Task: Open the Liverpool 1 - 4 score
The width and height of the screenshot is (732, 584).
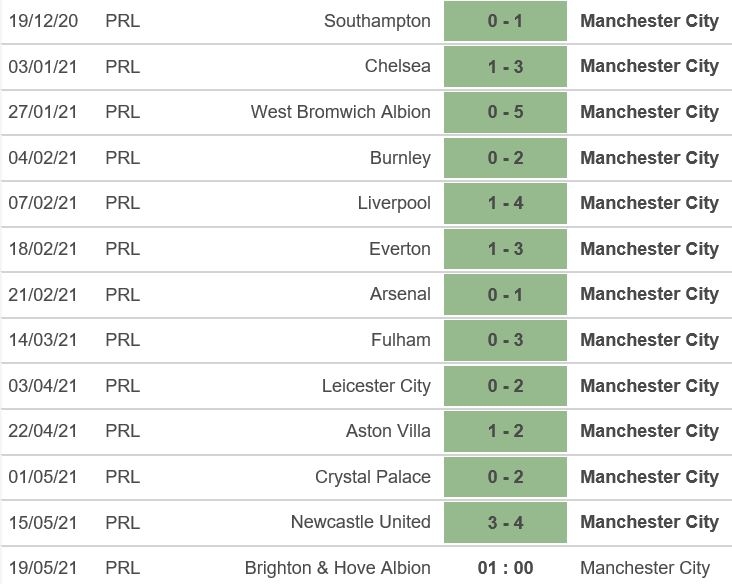Action: tap(505, 203)
